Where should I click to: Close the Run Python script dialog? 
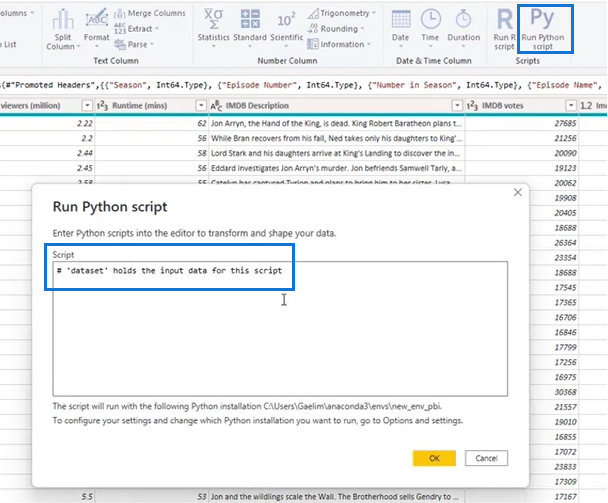click(518, 192)
